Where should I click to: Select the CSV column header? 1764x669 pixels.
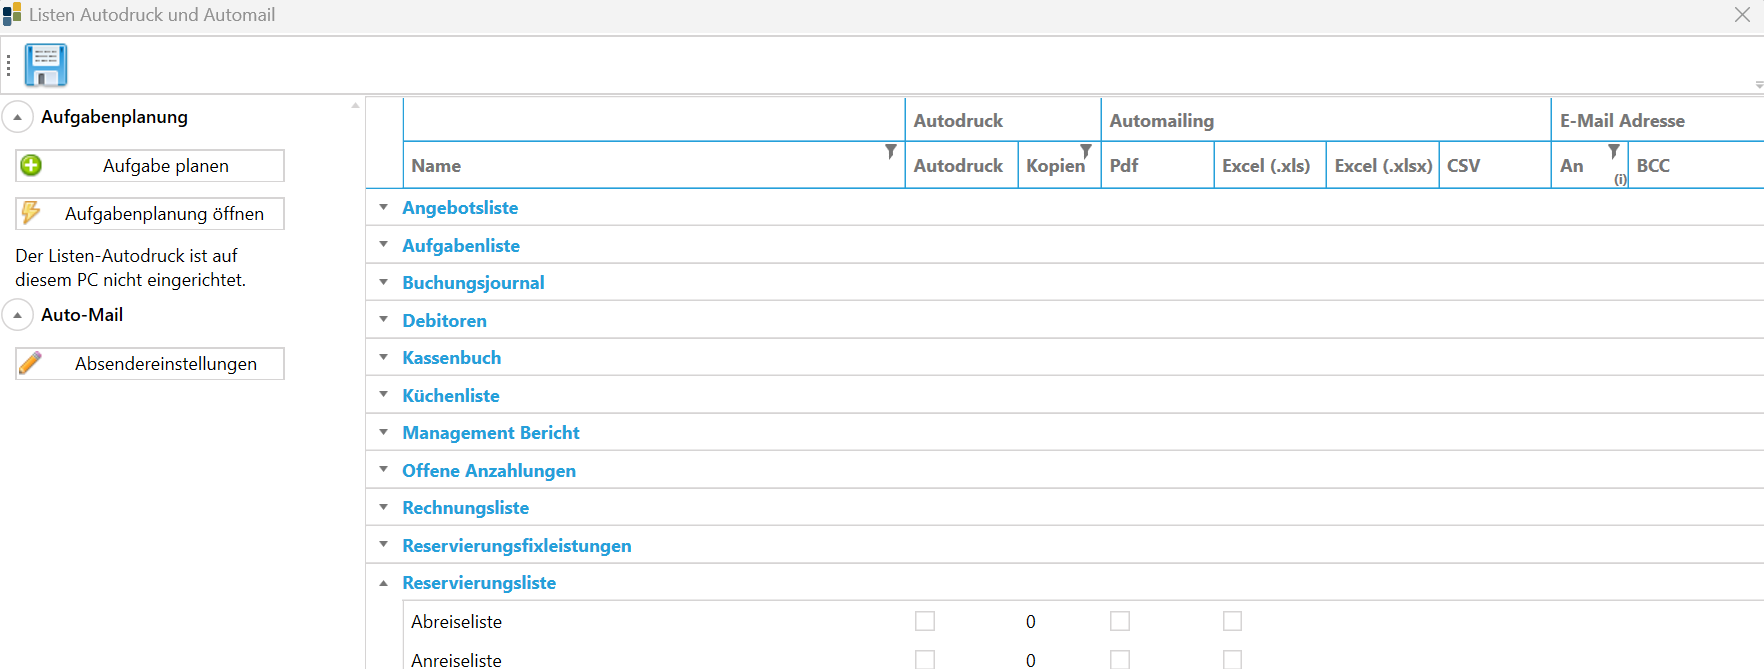pyautogui.click(x=1463, y=166)
